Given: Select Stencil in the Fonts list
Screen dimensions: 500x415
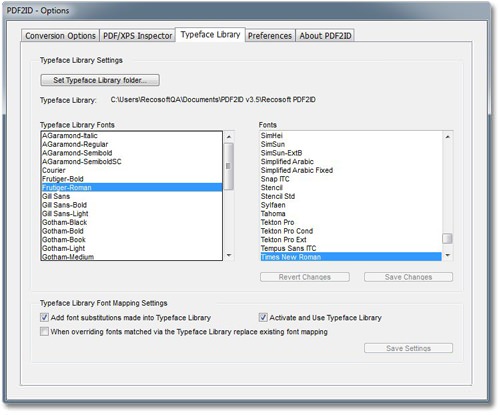Looking at the screenshot, I should 351,188.
